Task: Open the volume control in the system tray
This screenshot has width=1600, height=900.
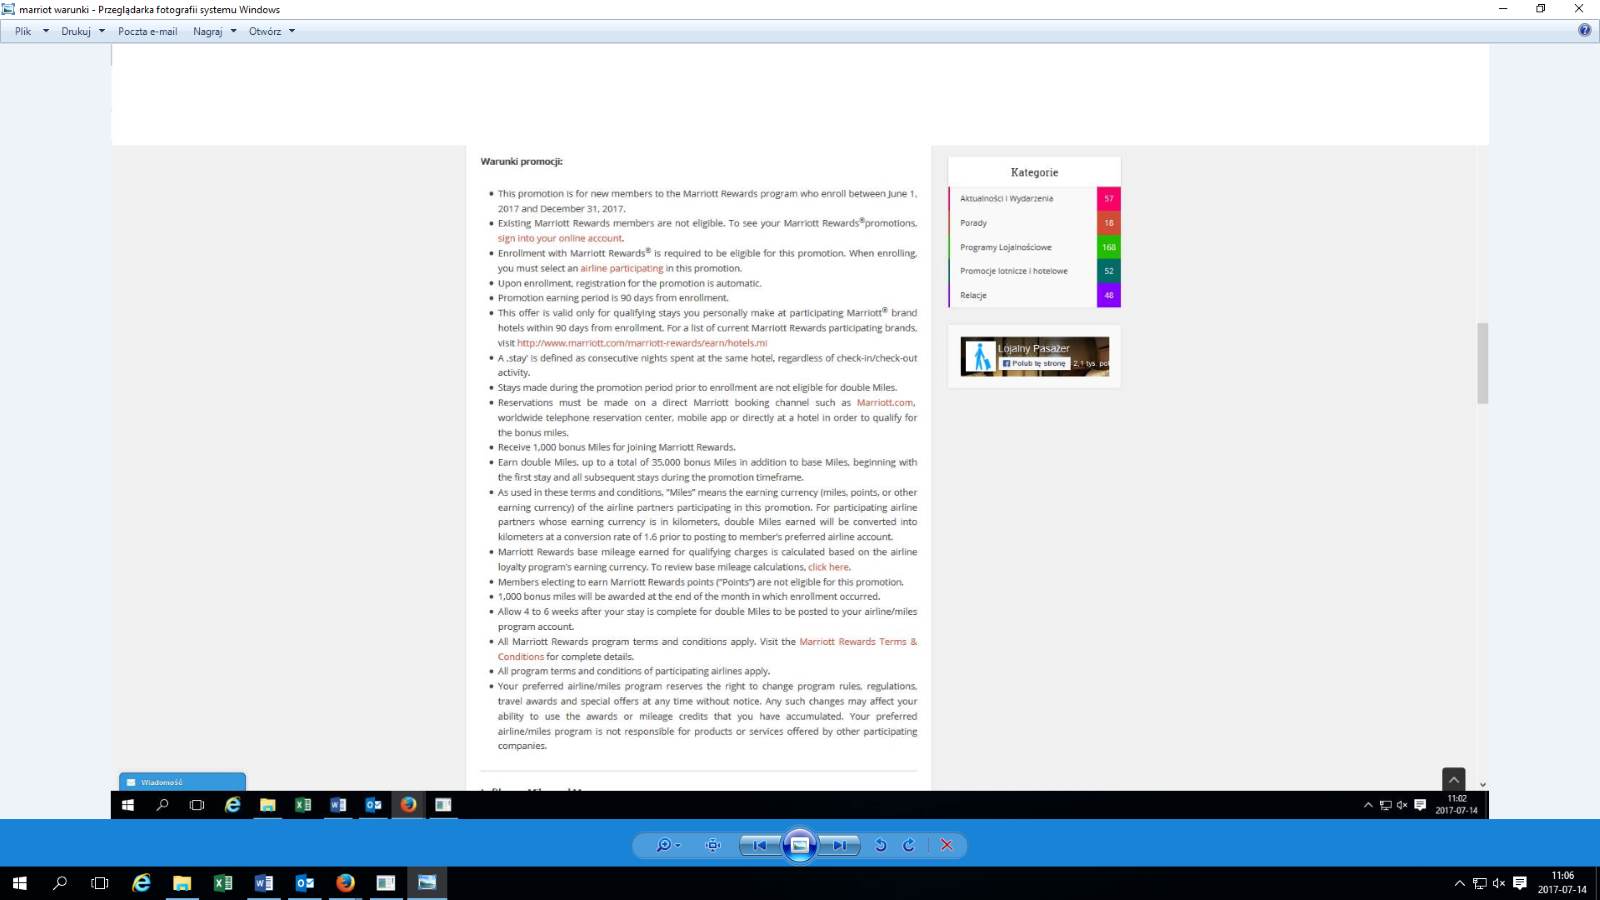Action: pyautogui.click(x=1499, y=883)
